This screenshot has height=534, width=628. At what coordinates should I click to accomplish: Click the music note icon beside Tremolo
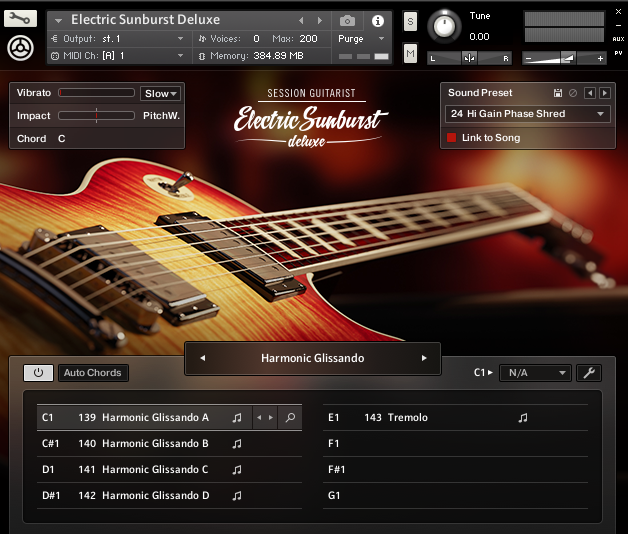click(x=523, y=418)
